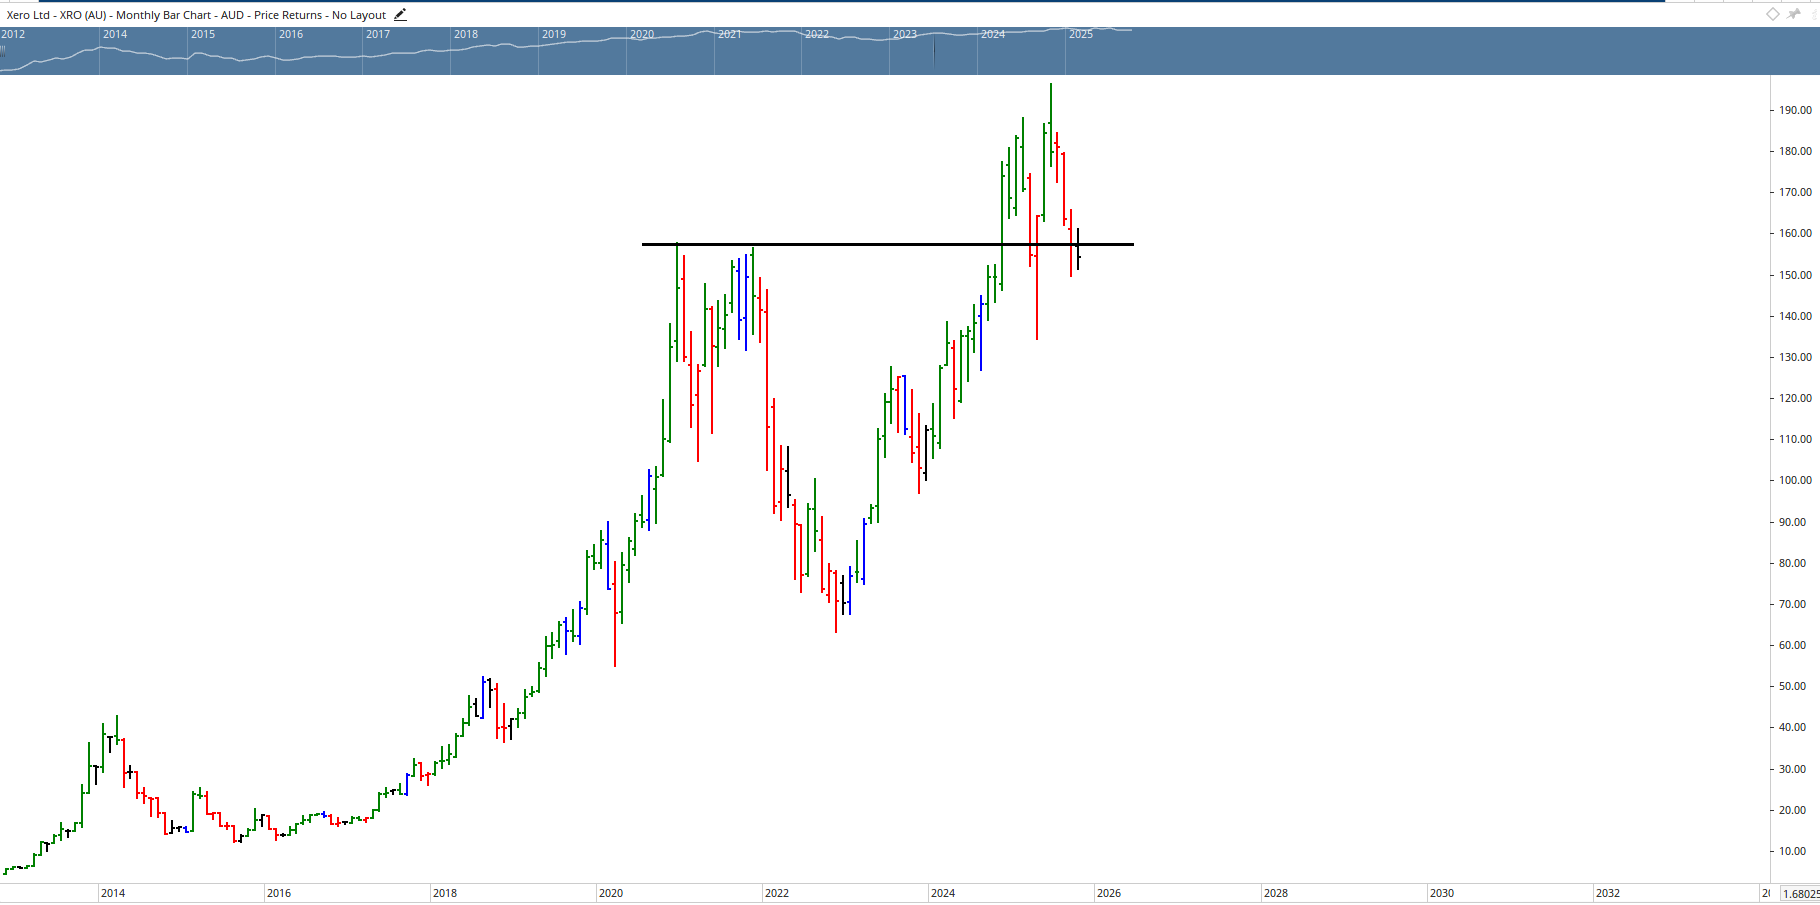Click the 160.00 price axis label
Viewport: 1820px width, 905px height.
(x=1795, y=234)
